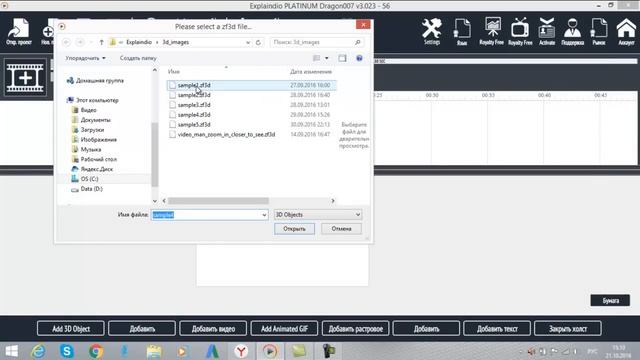Click the Add Animated GIF button
The image size is (640, 360).
click(x=284, y=329)
